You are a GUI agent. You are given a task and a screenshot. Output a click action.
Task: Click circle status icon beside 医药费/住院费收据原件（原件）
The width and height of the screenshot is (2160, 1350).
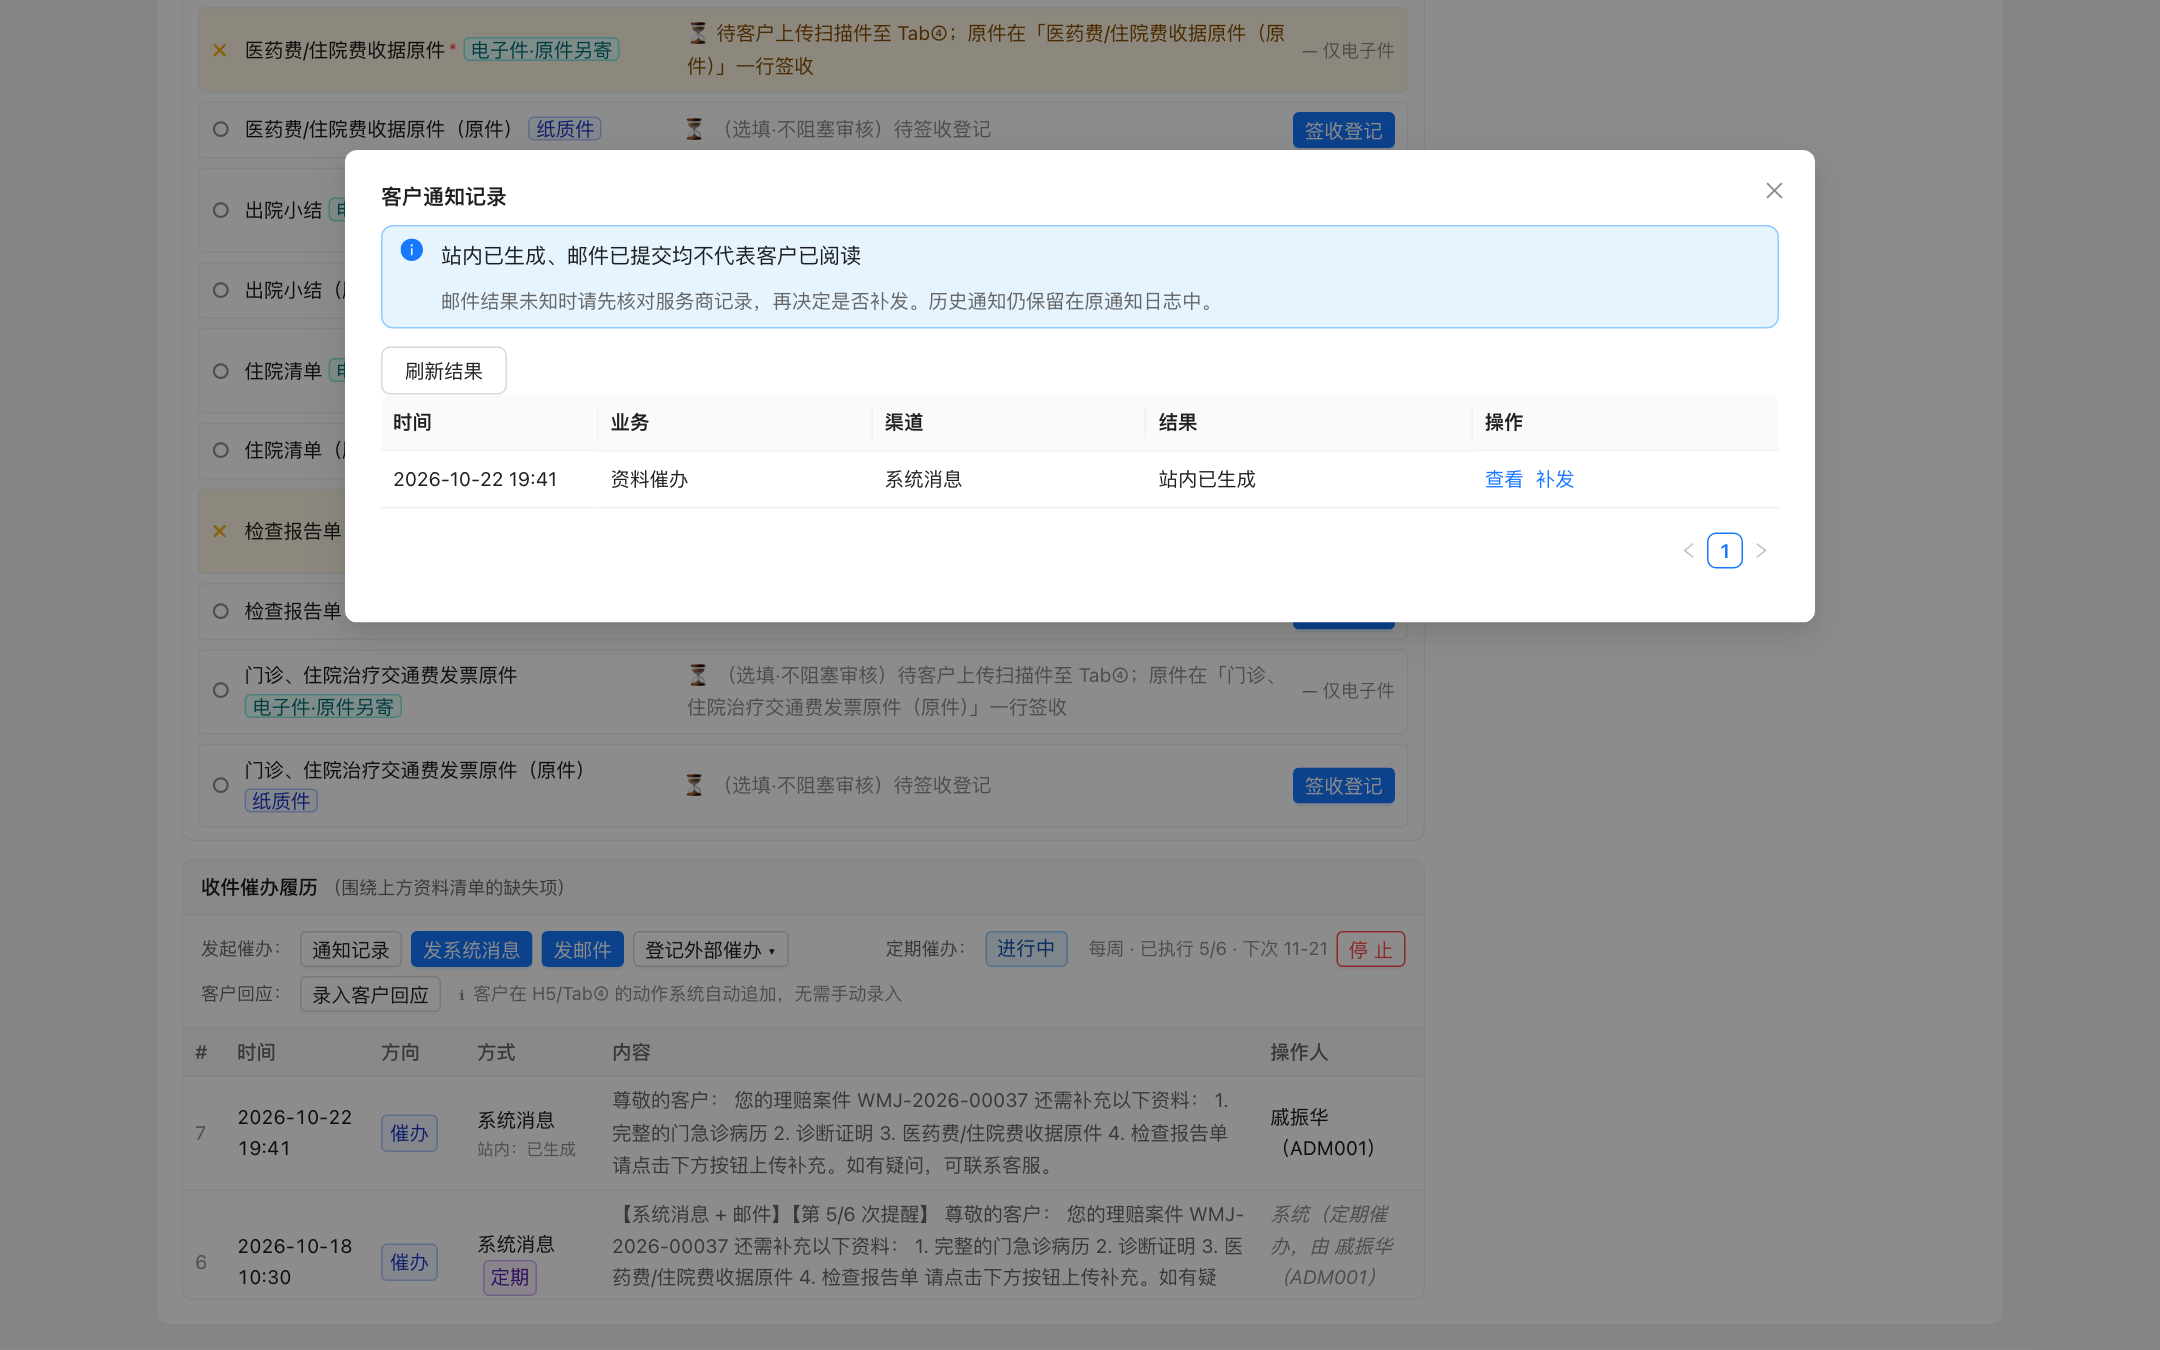tap(221, 130)
